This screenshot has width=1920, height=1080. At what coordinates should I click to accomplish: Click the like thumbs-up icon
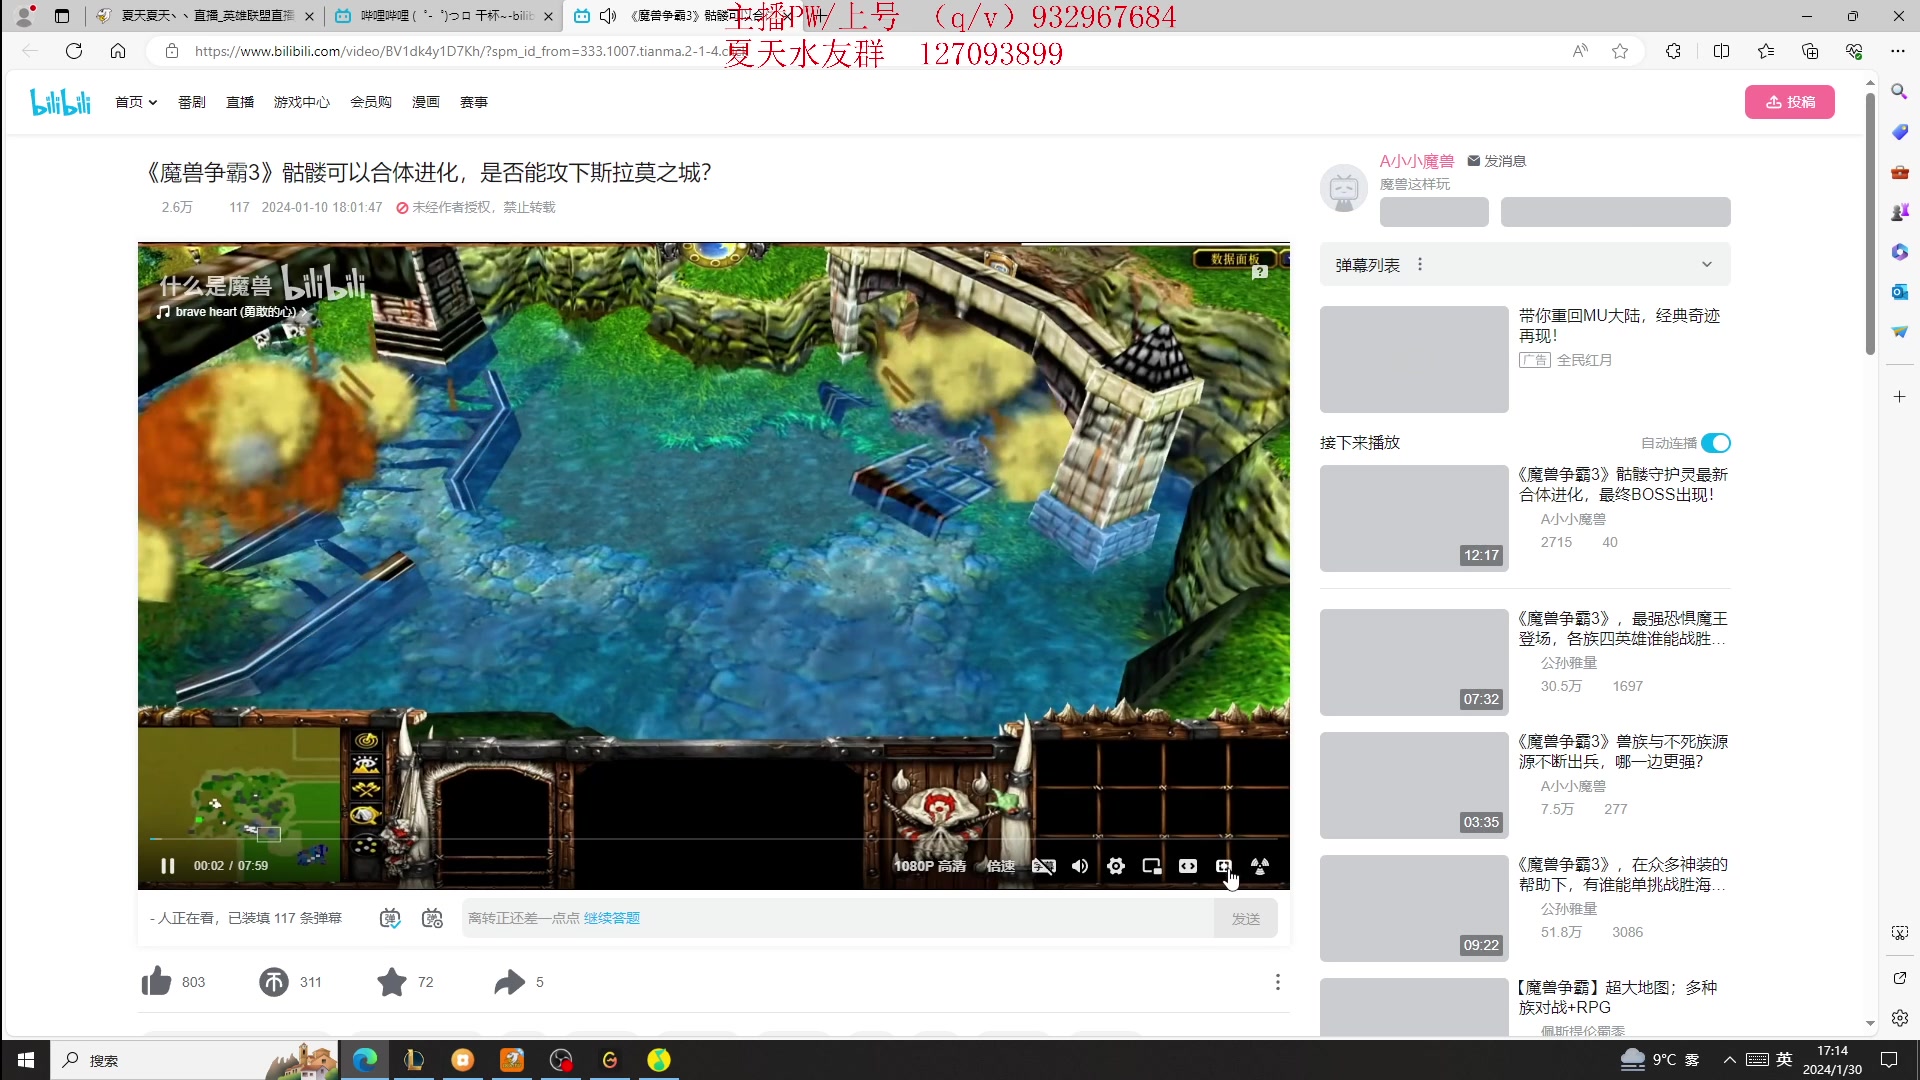[157, 982]
